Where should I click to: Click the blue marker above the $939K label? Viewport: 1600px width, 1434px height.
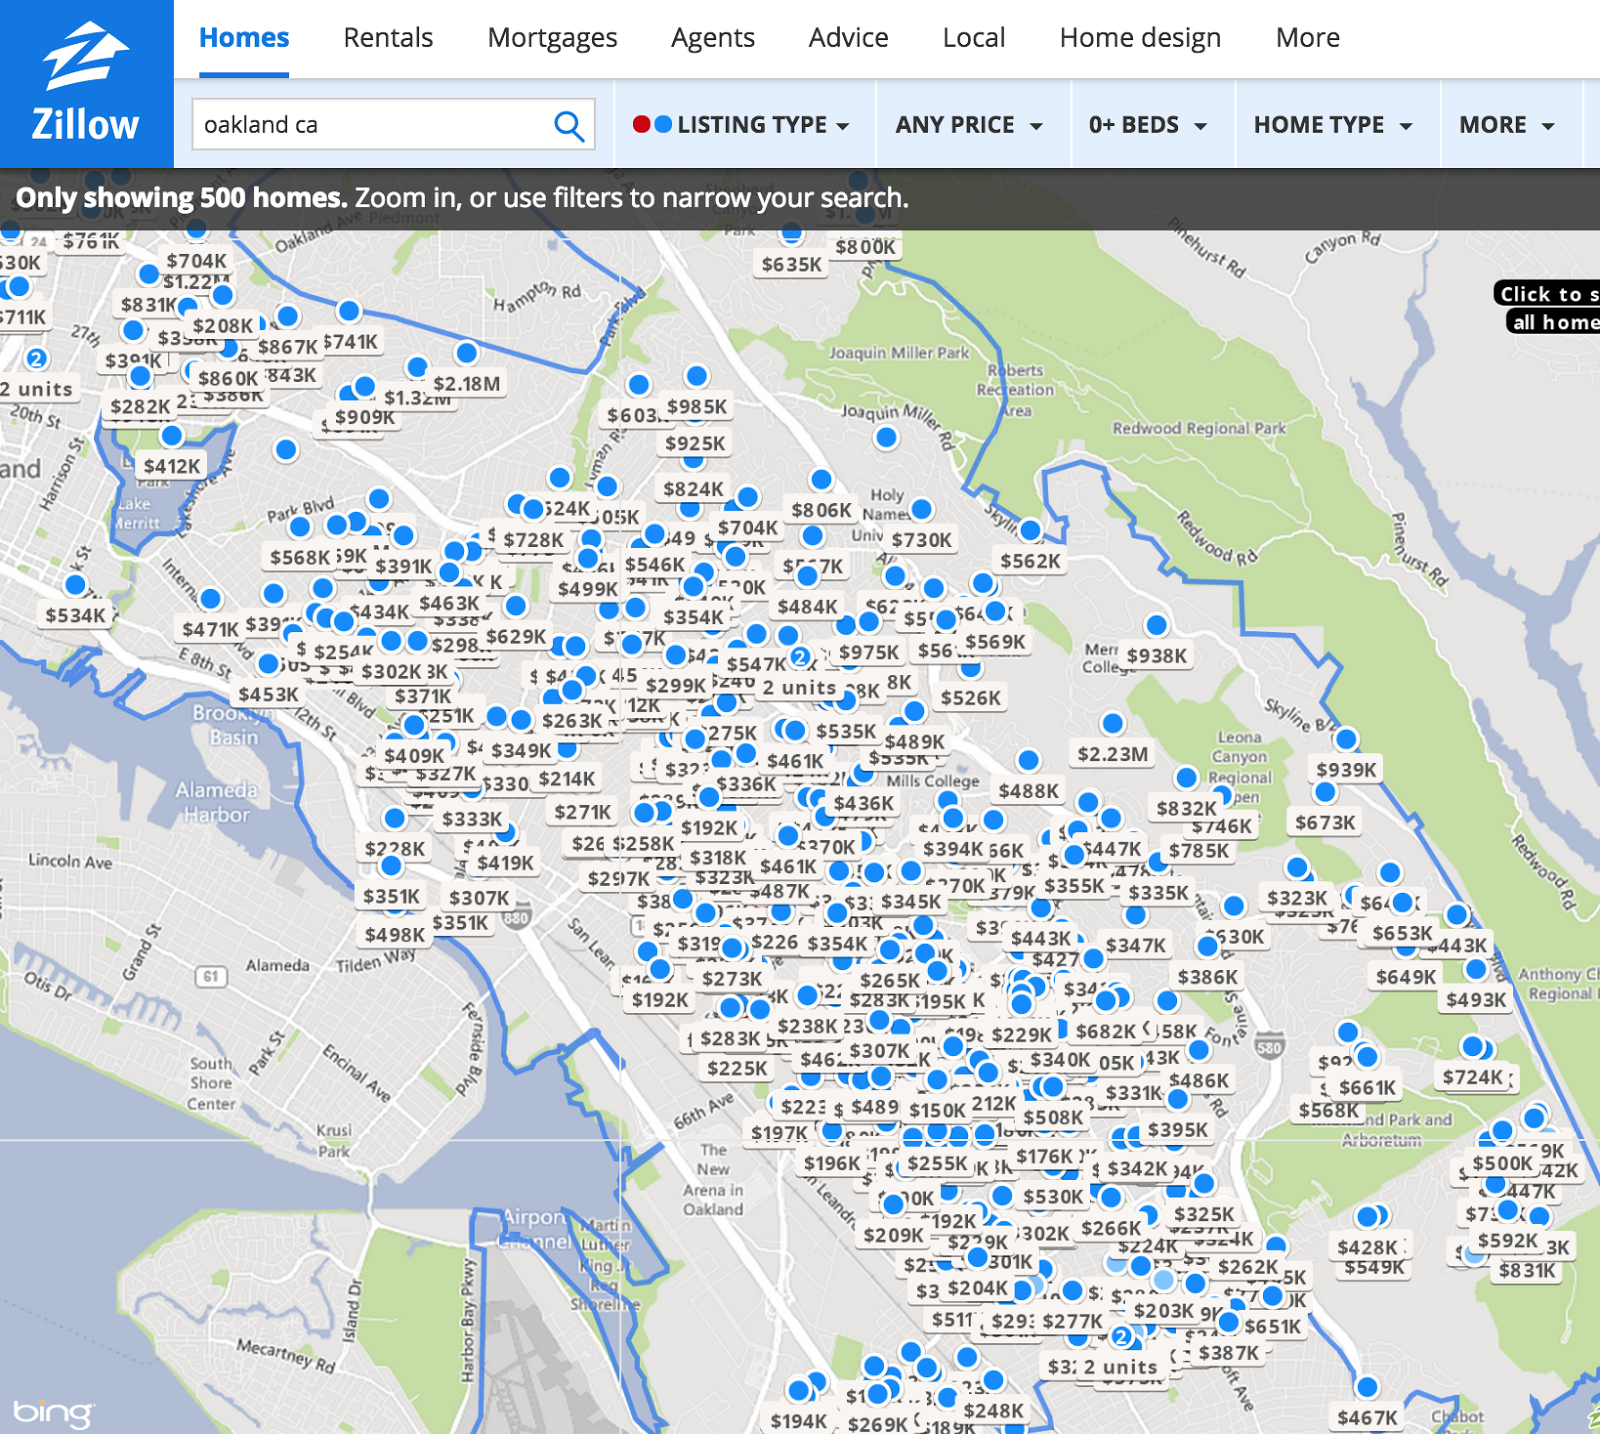(1346, 739)
